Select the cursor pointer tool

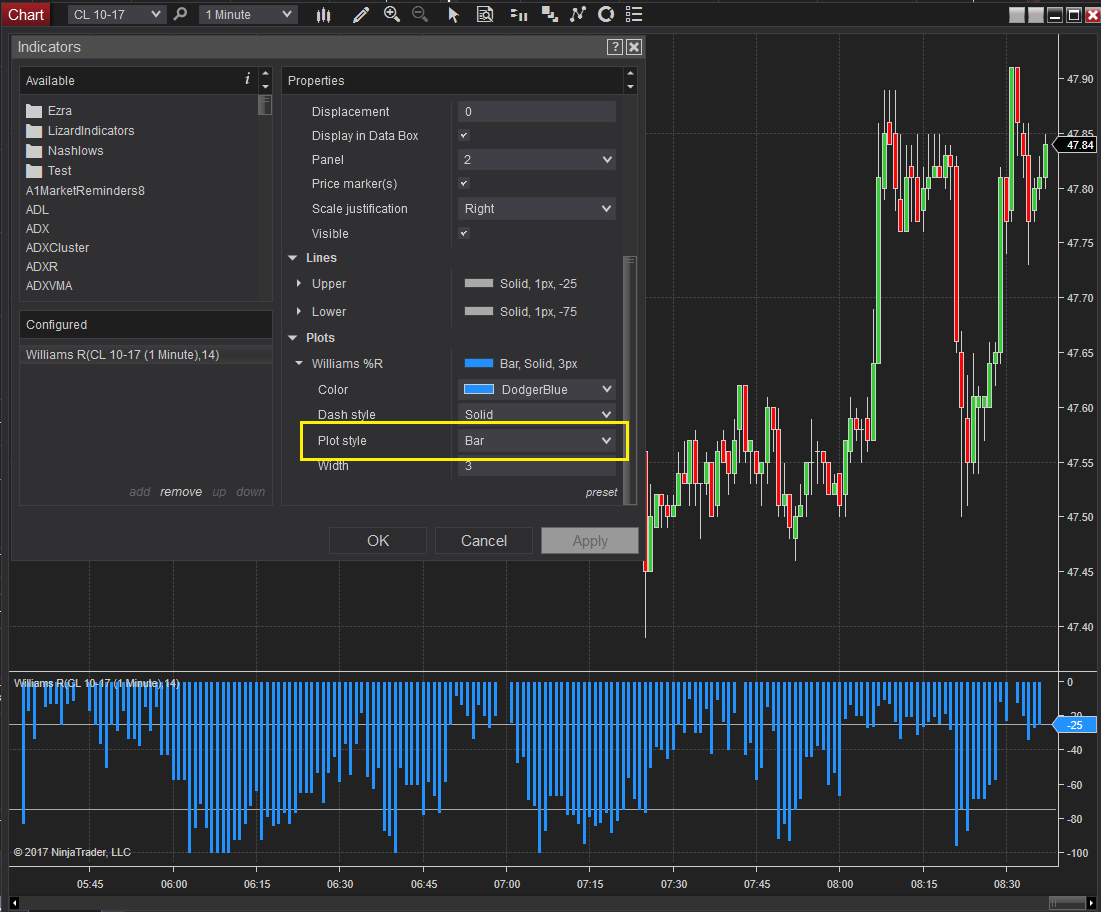(x=453, y=15)
